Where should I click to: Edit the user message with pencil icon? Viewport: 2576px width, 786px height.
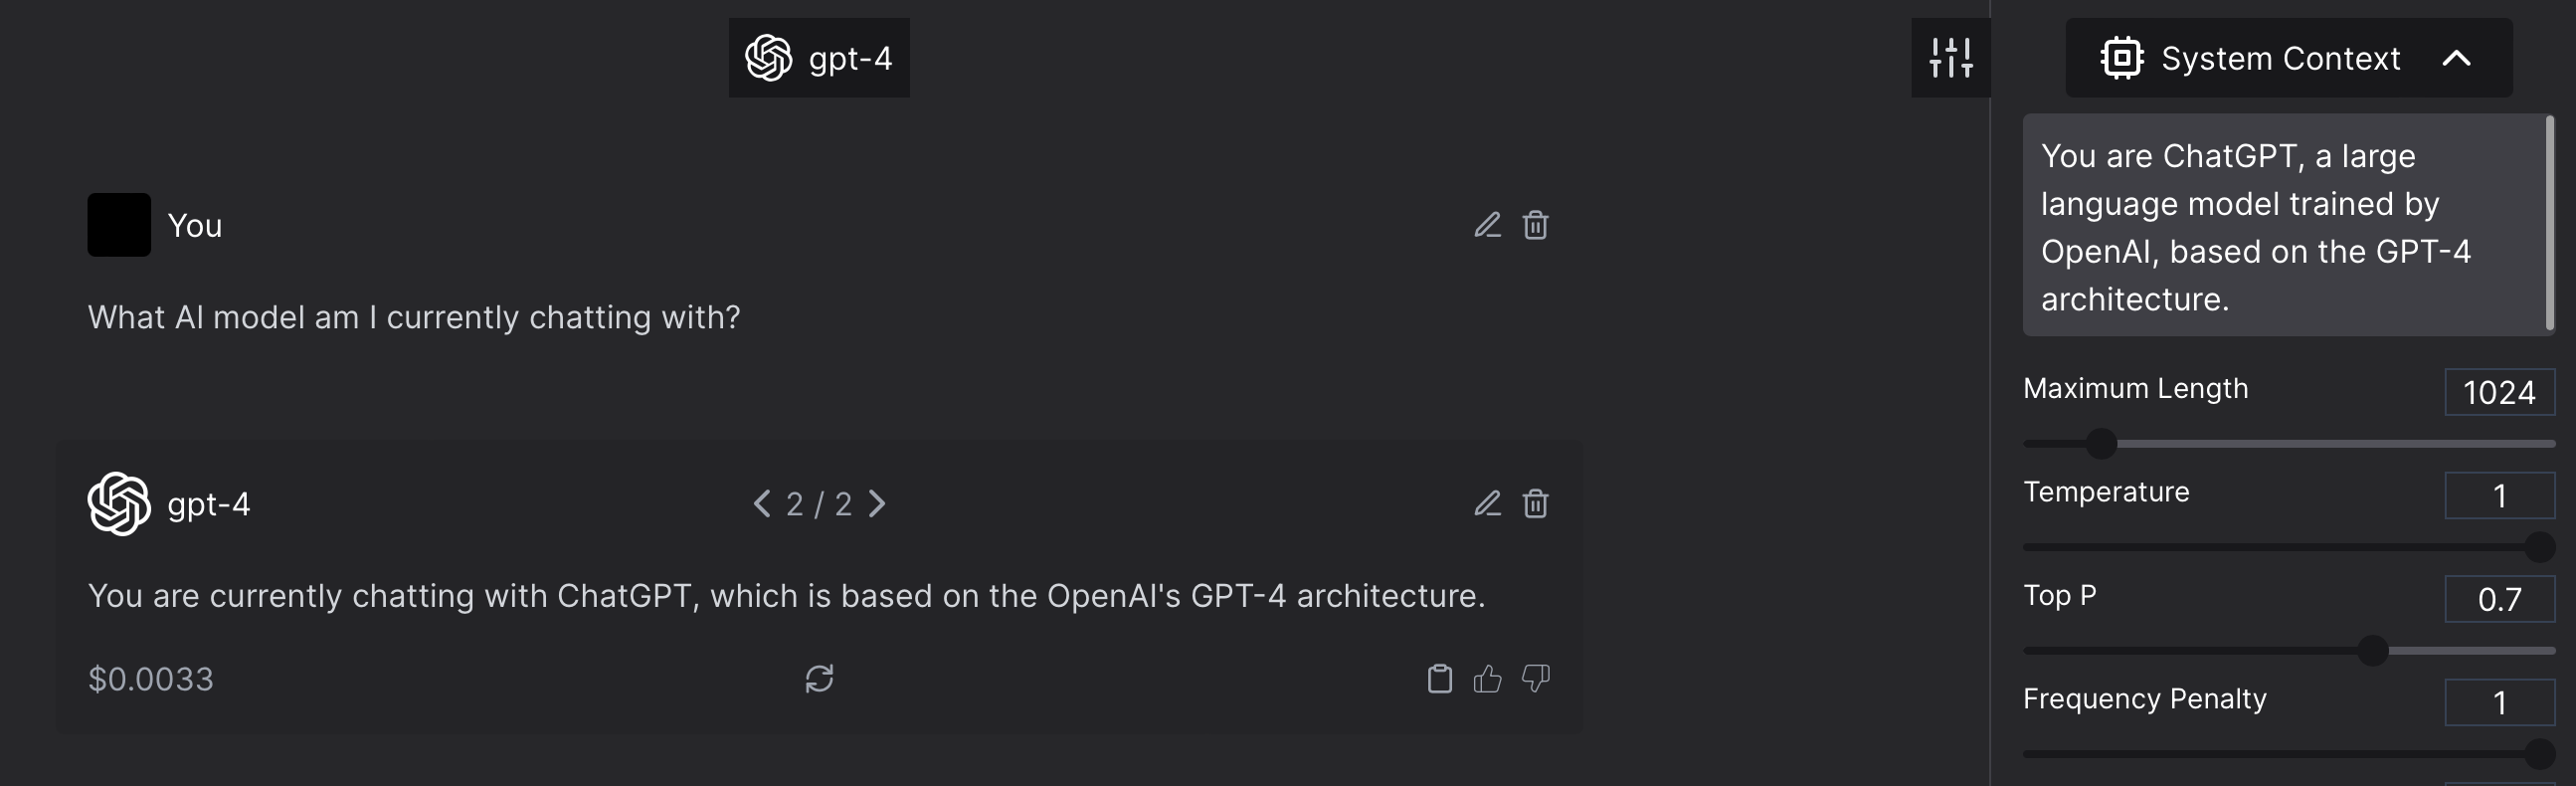(1487, 225)
